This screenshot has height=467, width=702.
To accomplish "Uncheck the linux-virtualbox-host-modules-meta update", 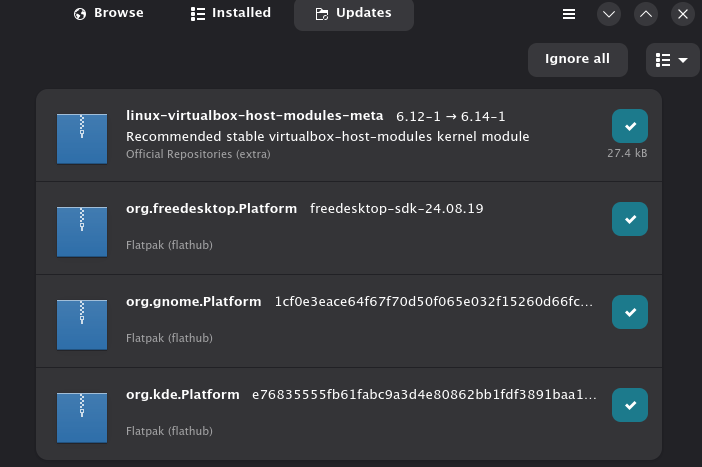I will click(x=629, y=126).
